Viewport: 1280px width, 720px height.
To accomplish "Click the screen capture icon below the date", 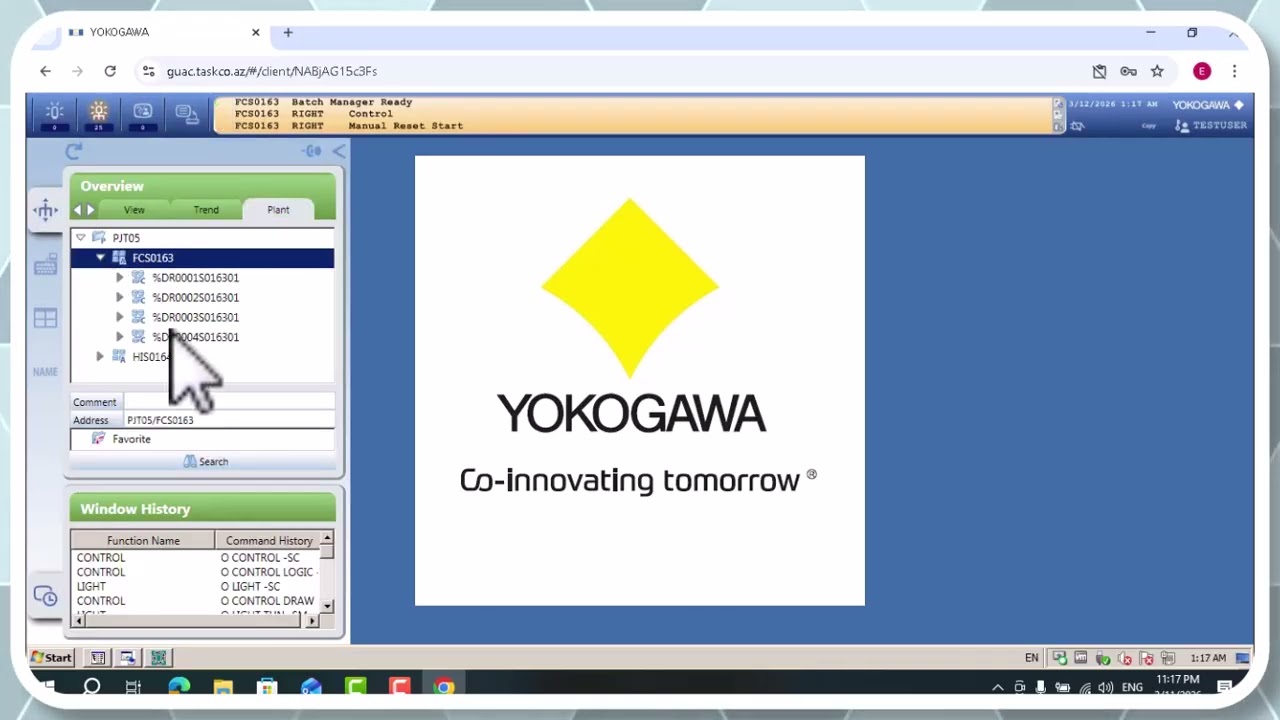I will click(1077, 126).
